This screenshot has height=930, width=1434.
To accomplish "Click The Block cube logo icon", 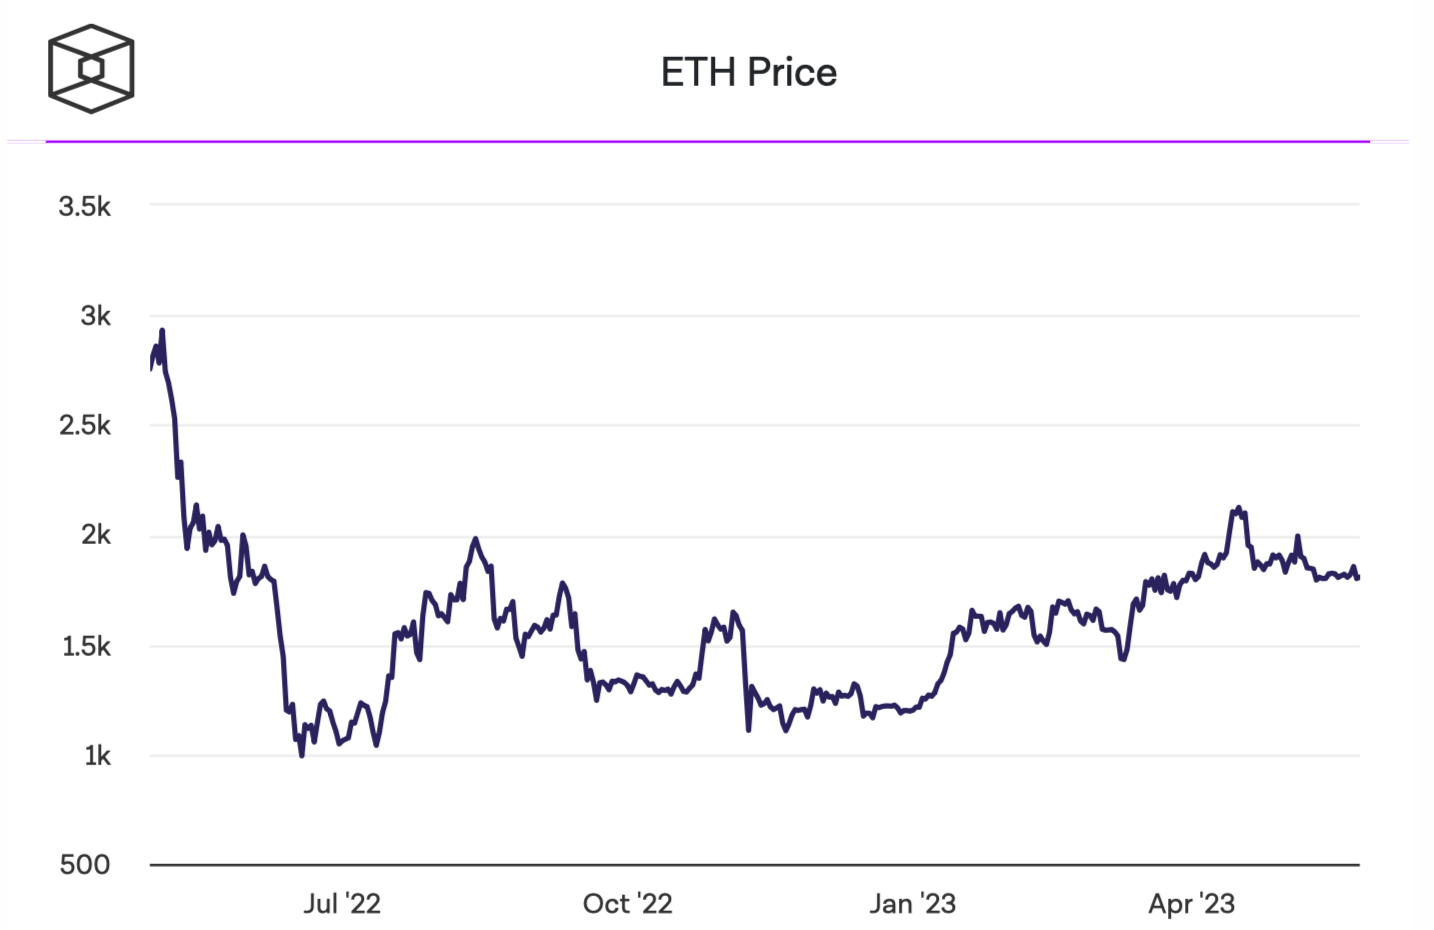I will pos(91,69).
